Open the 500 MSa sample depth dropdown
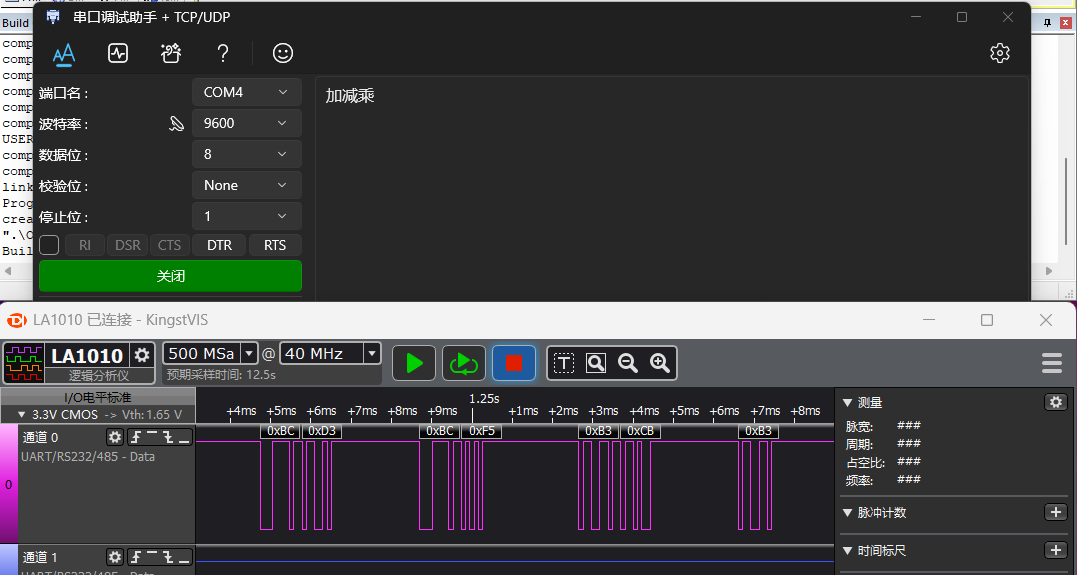 210,354
